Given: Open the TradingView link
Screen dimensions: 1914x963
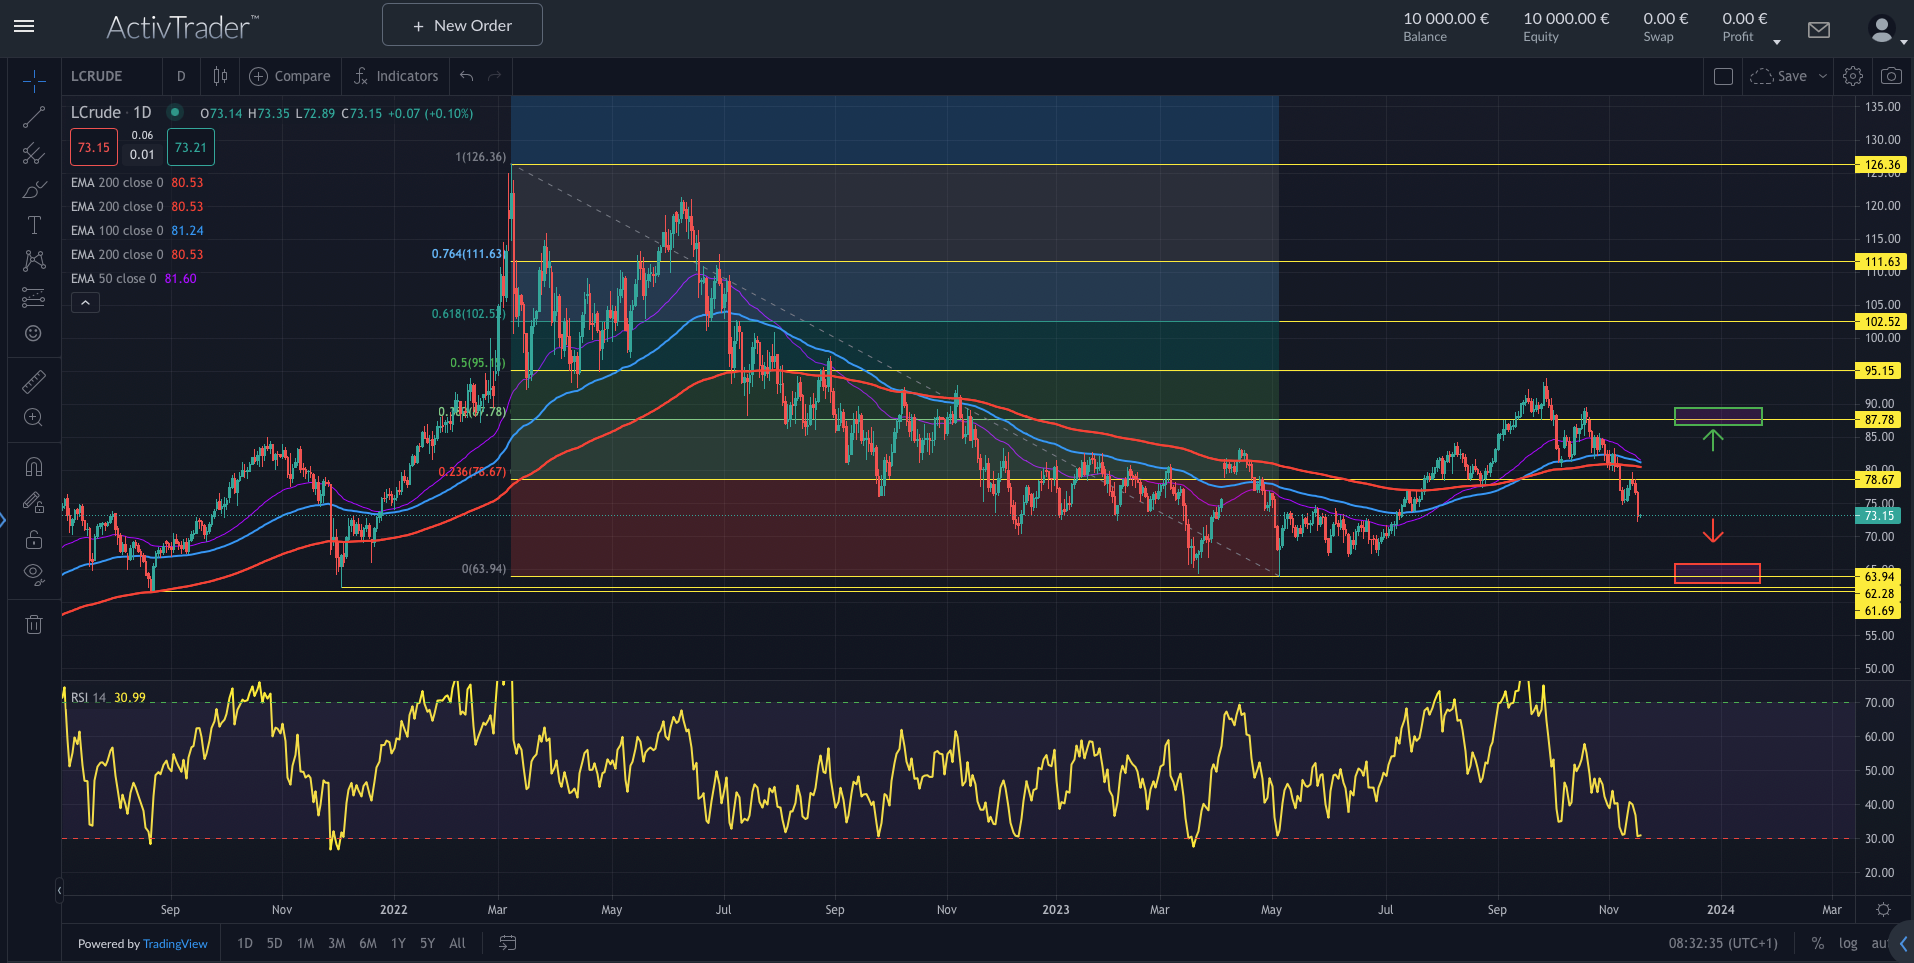Looking at the screenshot, I should coord(175,944).
